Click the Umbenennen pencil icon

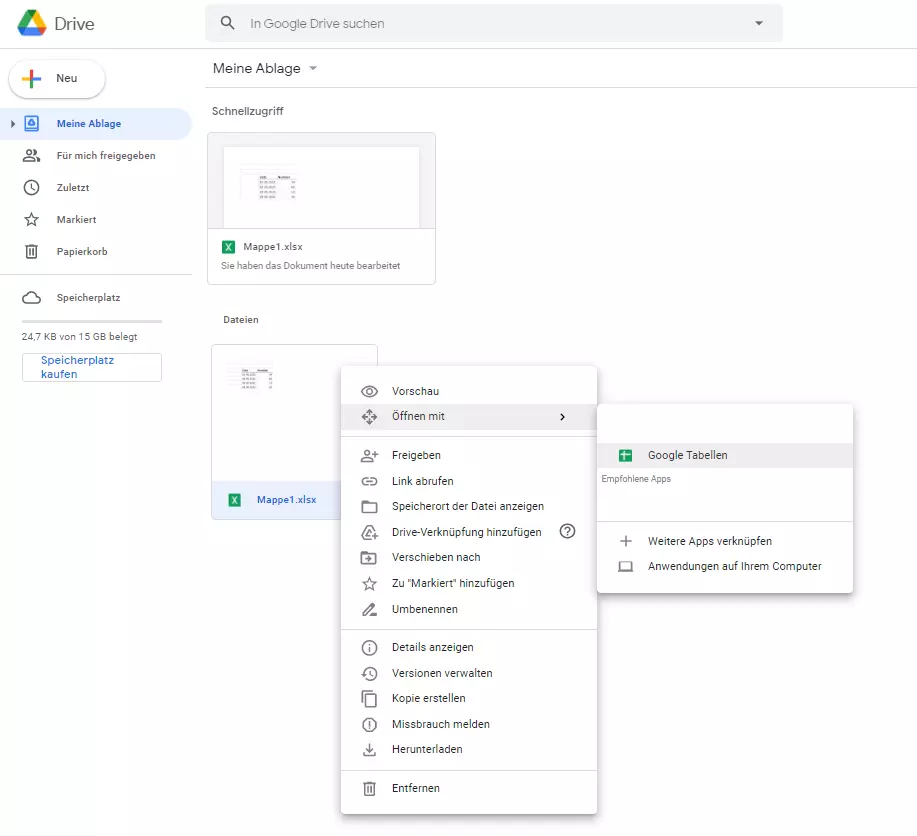click(369, 609)
